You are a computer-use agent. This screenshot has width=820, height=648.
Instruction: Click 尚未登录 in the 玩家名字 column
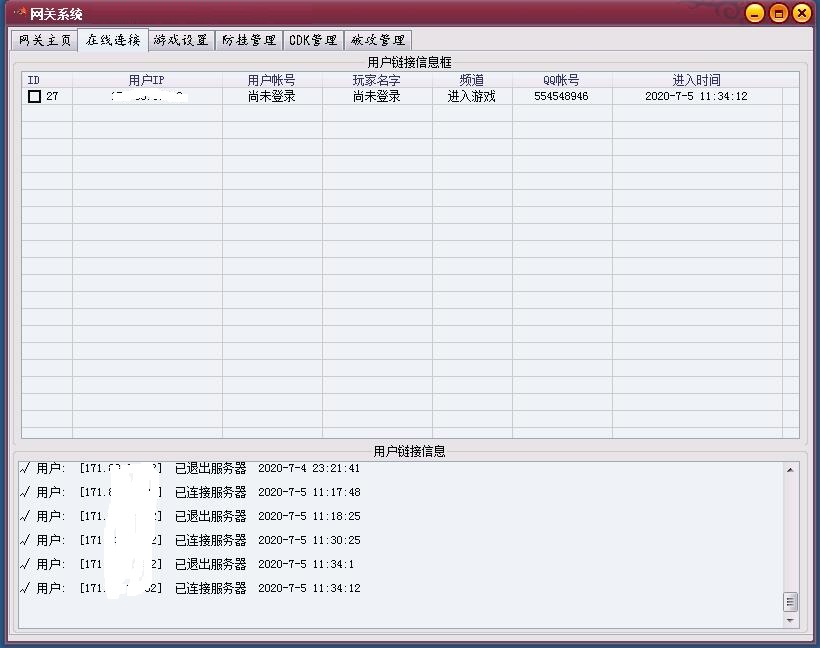click(377, 96)
